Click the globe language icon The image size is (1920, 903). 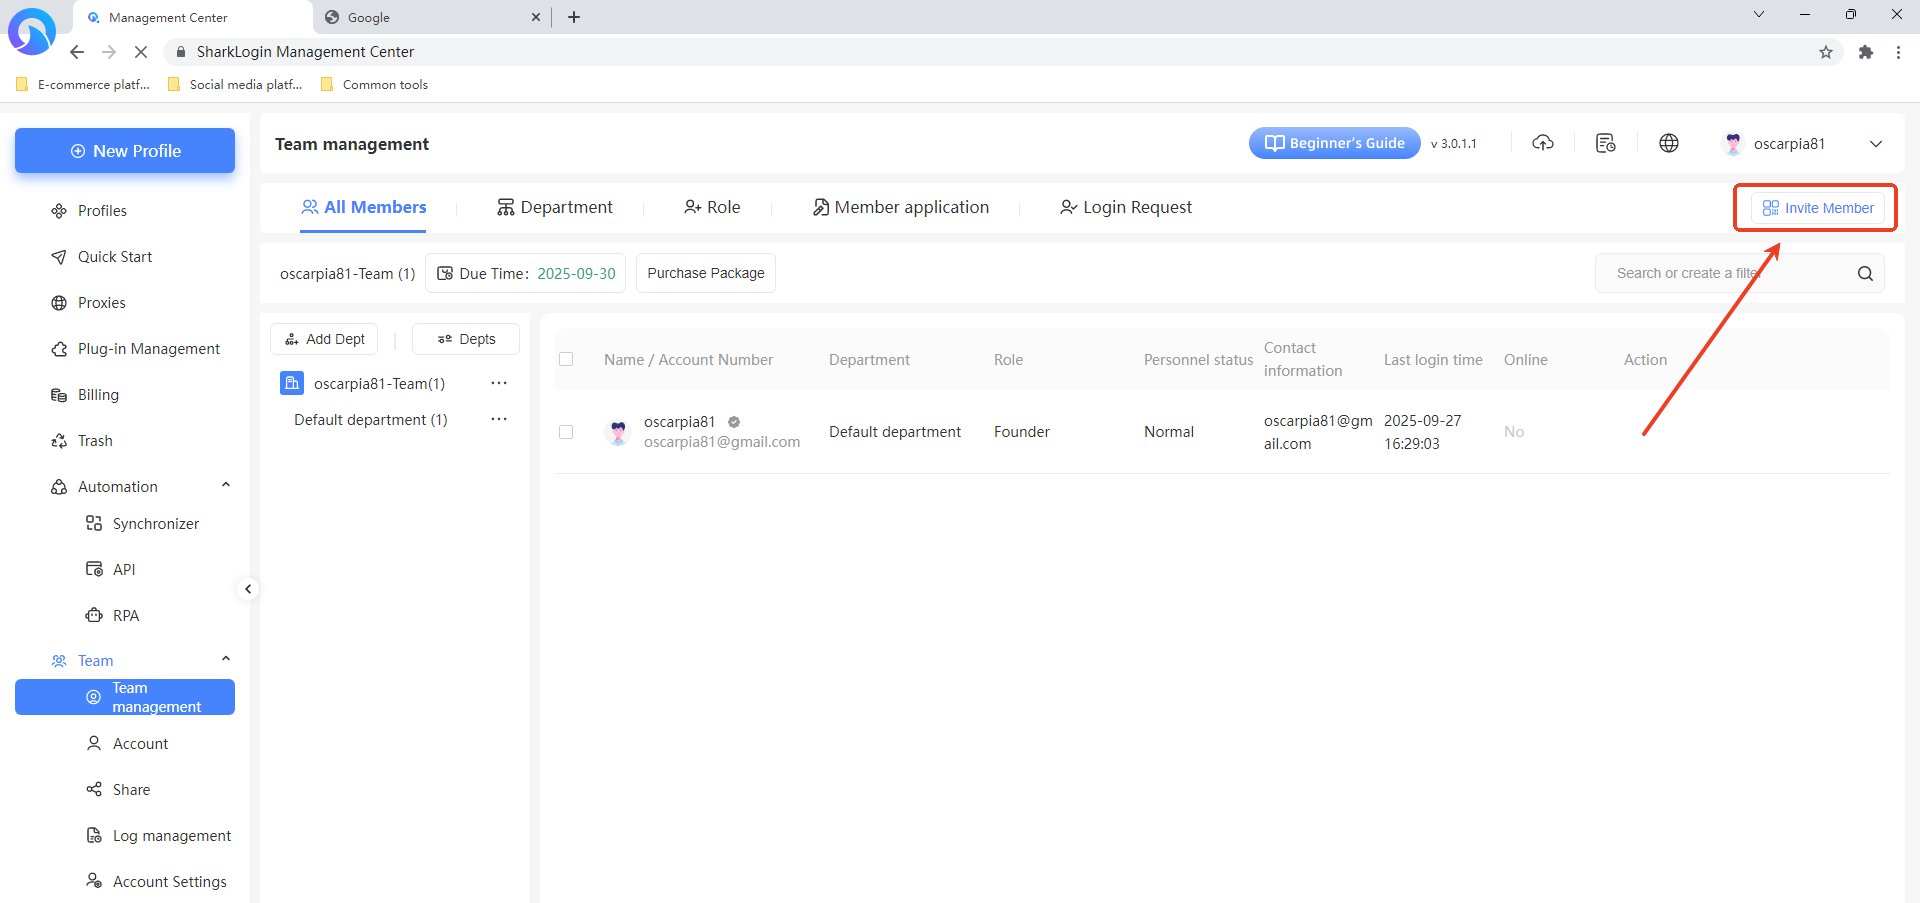pyautogui.click(x=1669, y=143)
